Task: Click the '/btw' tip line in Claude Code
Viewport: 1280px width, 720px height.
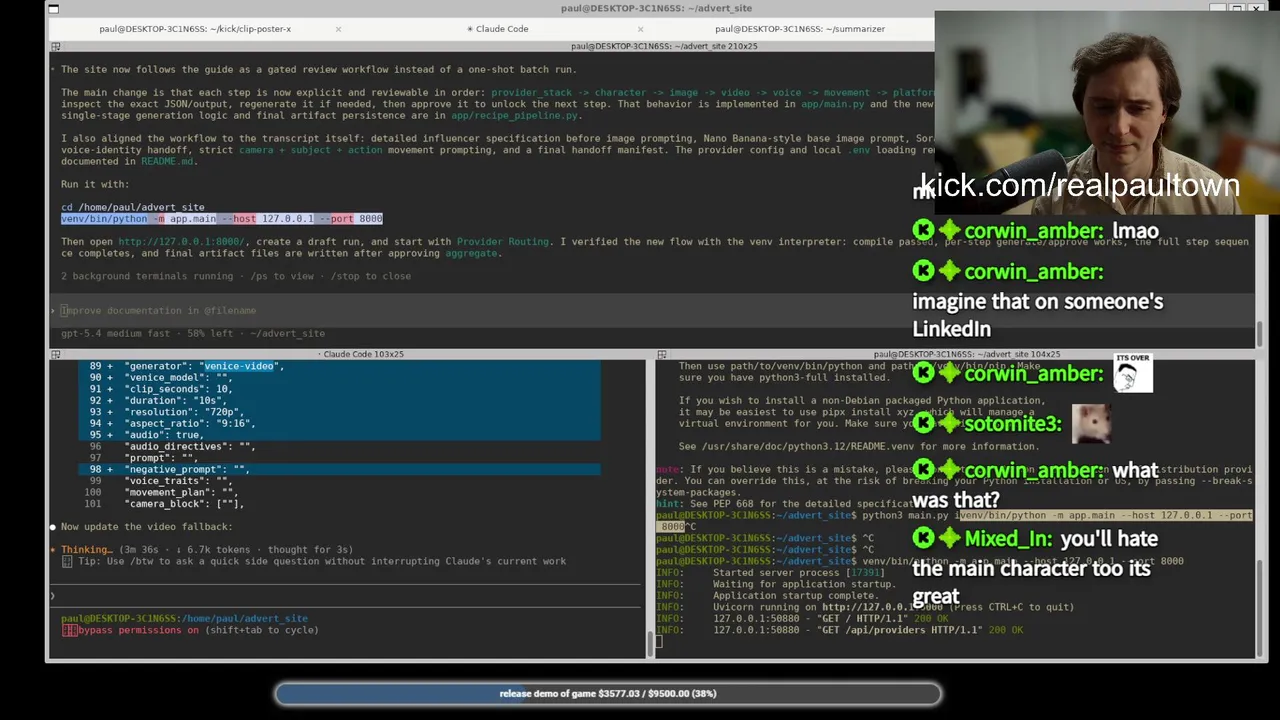Action: [314, 562]
